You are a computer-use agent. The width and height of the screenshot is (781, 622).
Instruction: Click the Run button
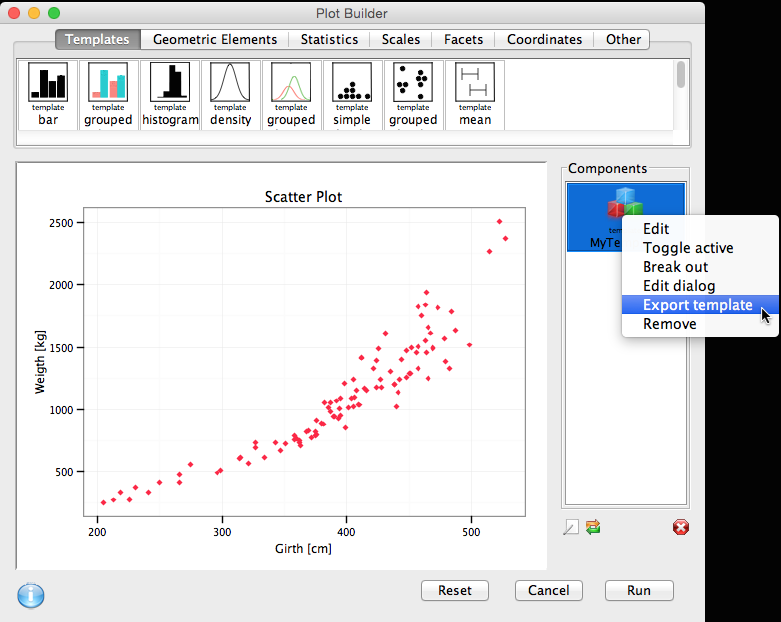pos(639,590)
